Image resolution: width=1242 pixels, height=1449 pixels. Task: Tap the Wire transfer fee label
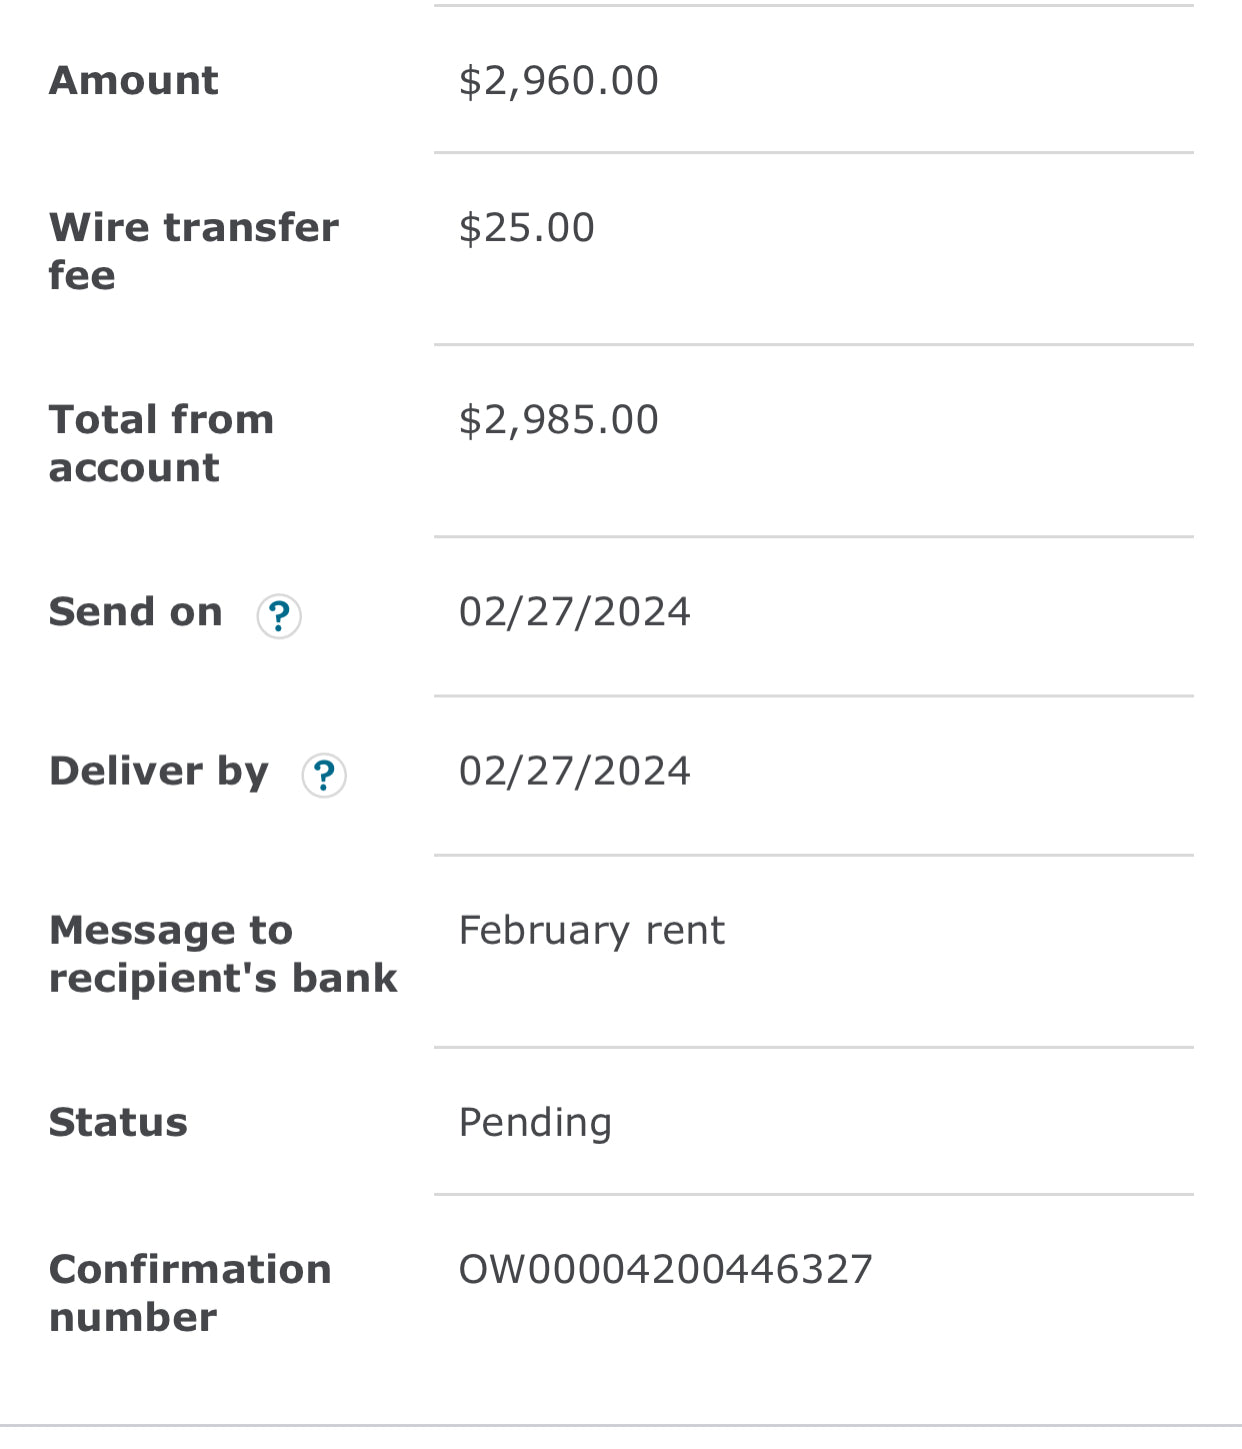[194, 251]
